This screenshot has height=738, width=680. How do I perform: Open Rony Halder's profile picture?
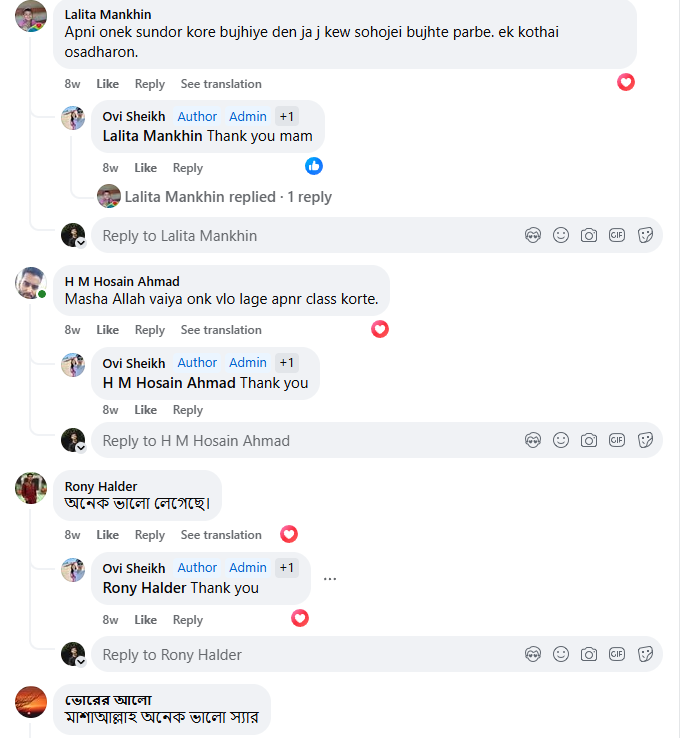tap(31, 488)
